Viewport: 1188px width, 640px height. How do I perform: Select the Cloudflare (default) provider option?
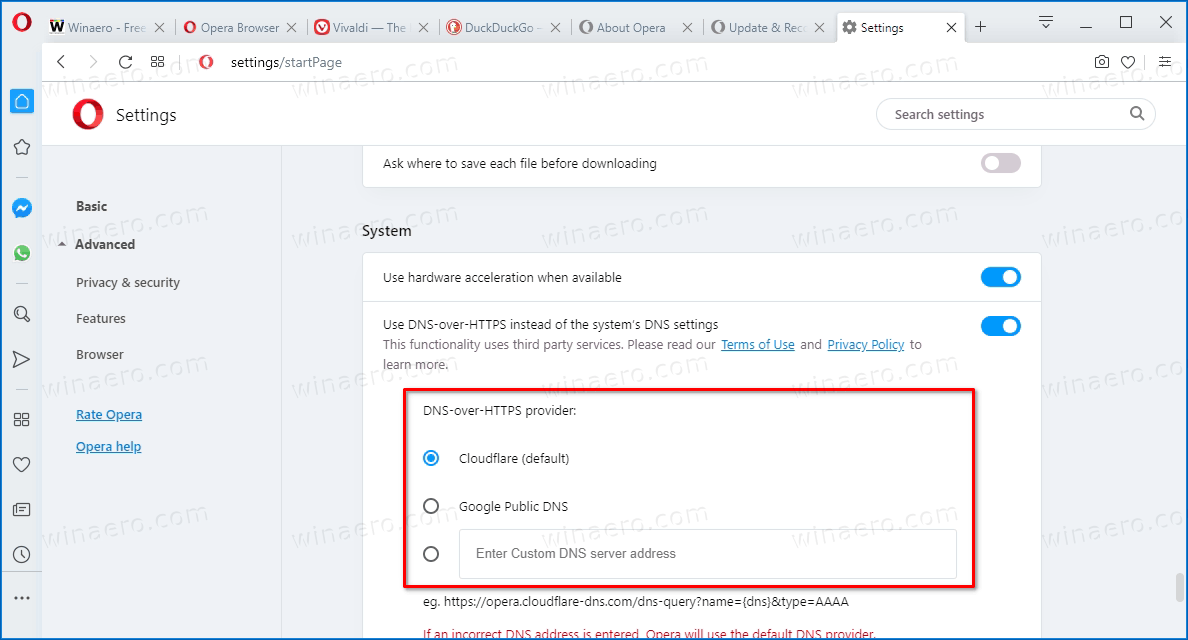431,458
